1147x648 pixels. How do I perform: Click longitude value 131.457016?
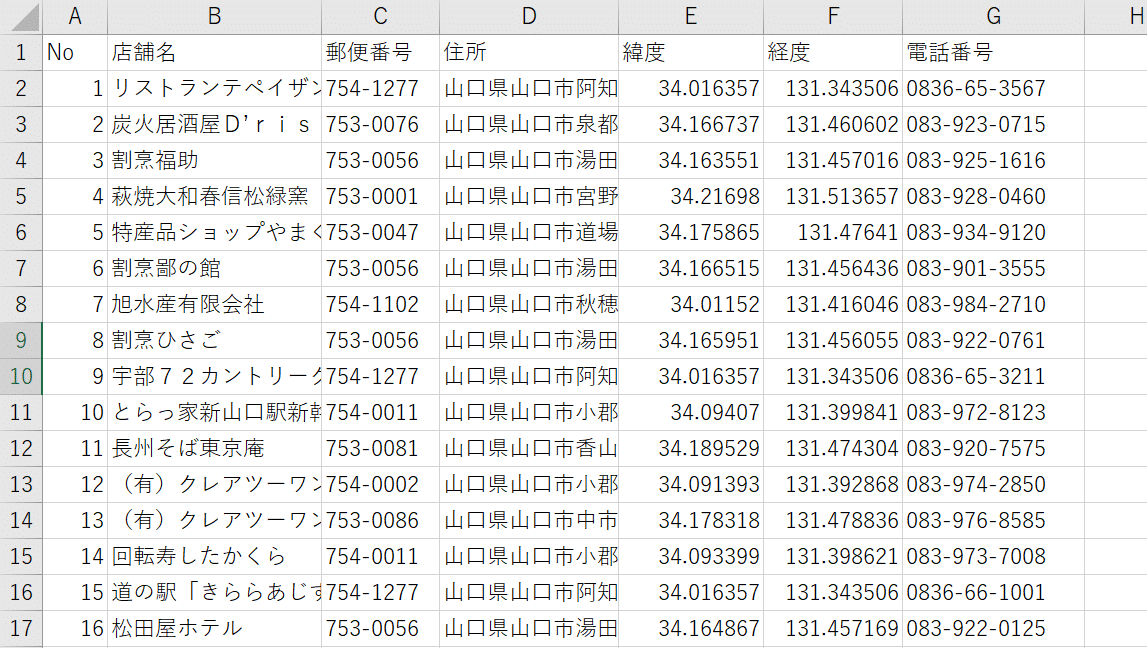(x=832, y=160)
